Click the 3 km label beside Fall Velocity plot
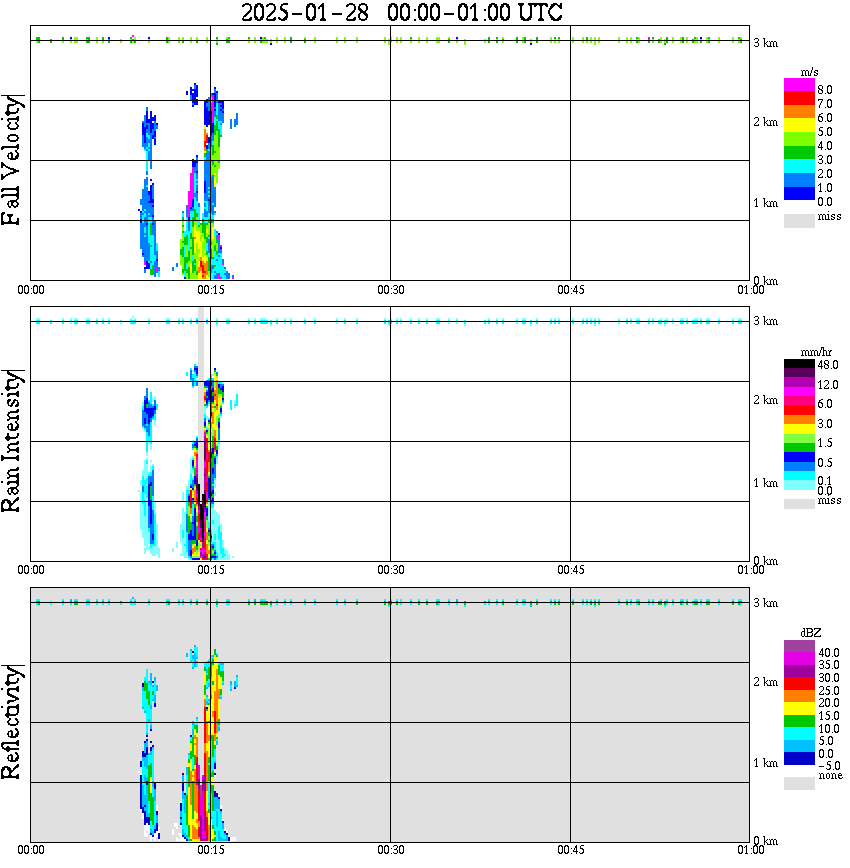The height and width of the screenshot is (868, 850). (x=765, y=43)
